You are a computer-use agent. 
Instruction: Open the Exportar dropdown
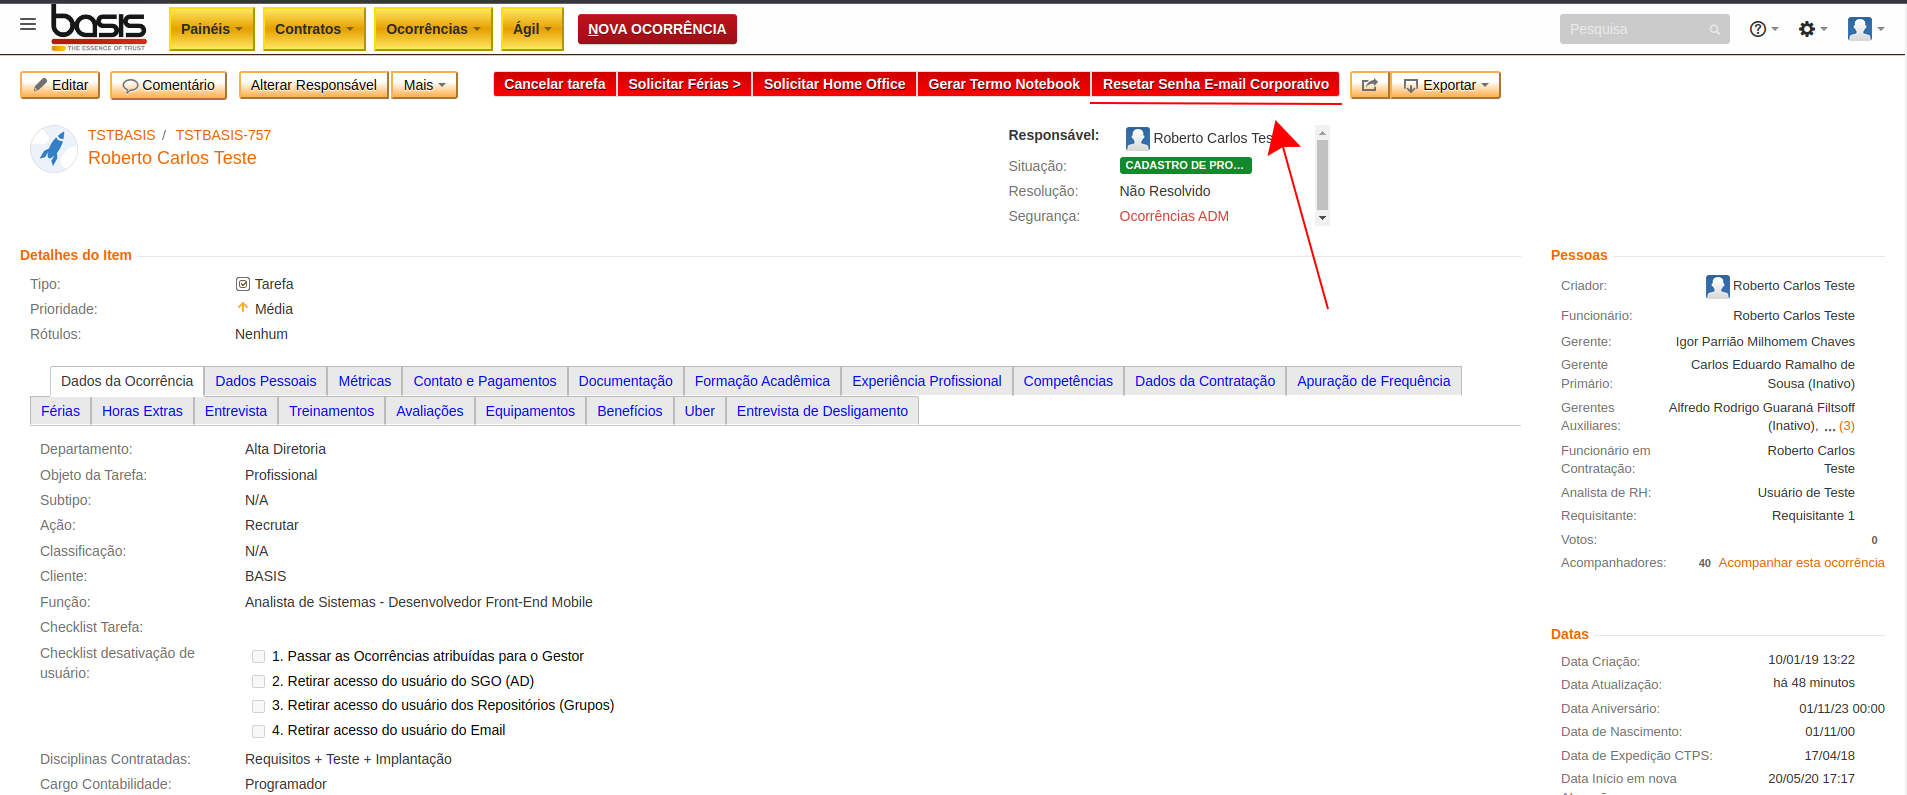click(1445, 85)
